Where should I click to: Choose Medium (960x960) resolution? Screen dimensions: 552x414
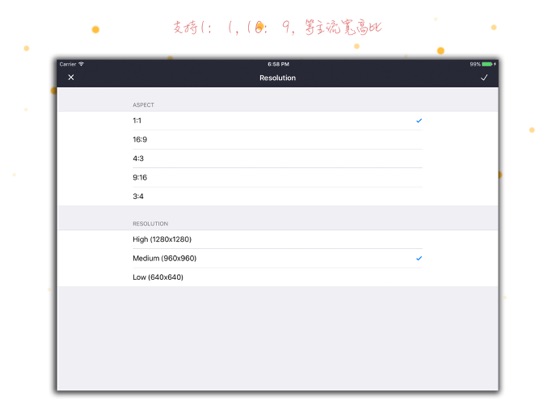(277, 258)
